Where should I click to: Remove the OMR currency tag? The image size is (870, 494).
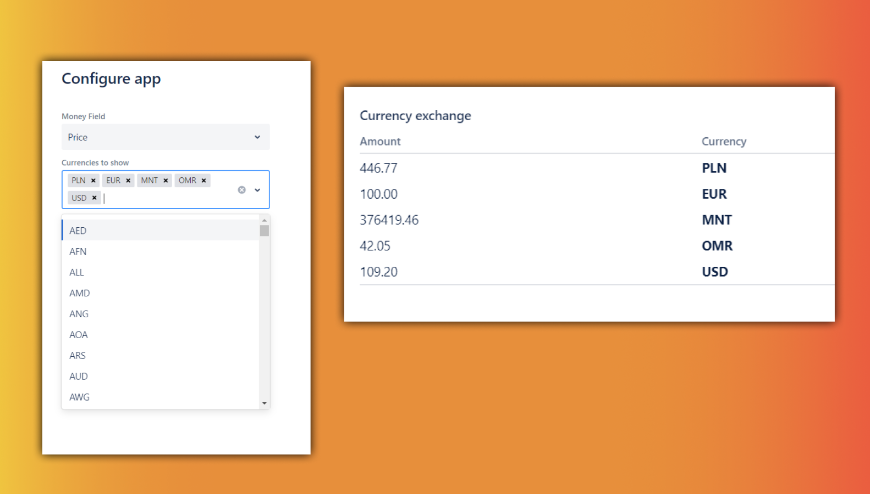click(204, 181)
